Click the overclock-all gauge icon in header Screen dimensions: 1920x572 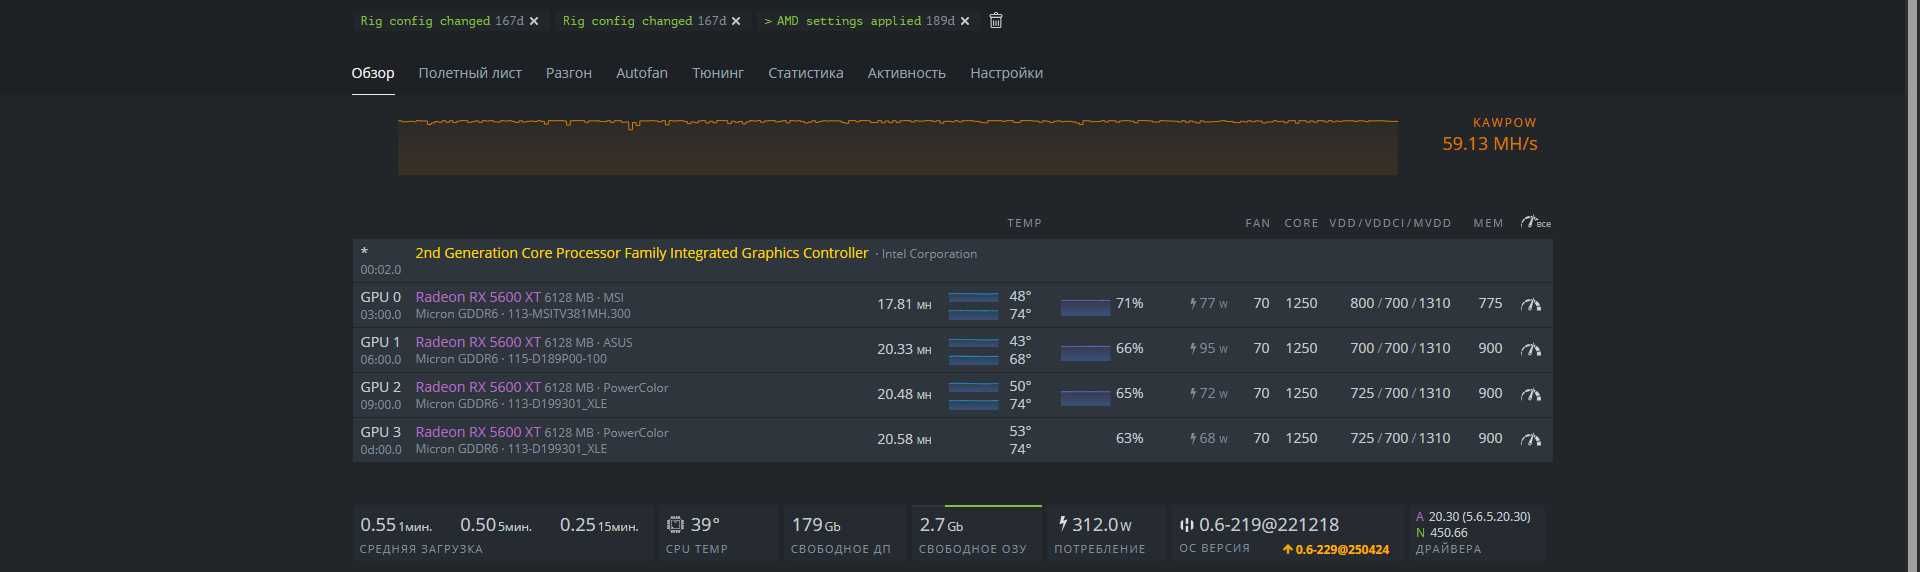(1535, 222)
